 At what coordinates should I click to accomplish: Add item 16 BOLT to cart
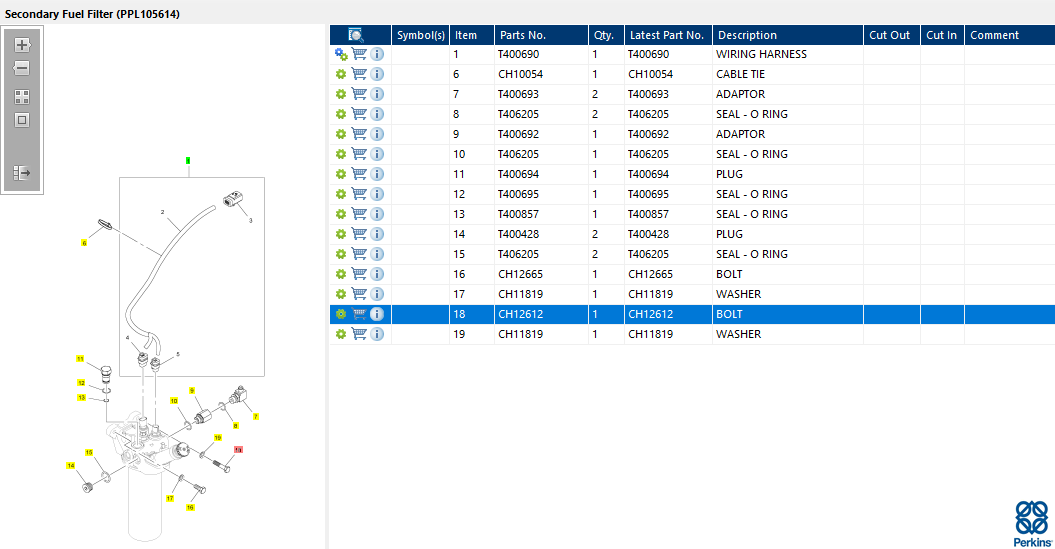coord(359,274)
